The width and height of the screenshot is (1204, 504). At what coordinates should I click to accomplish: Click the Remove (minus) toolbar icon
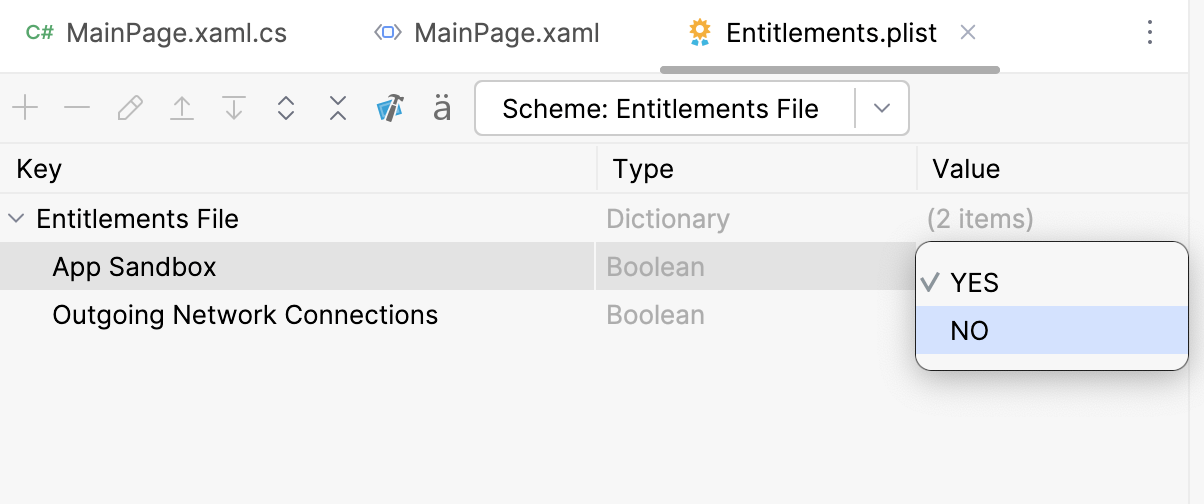(77, 108)
